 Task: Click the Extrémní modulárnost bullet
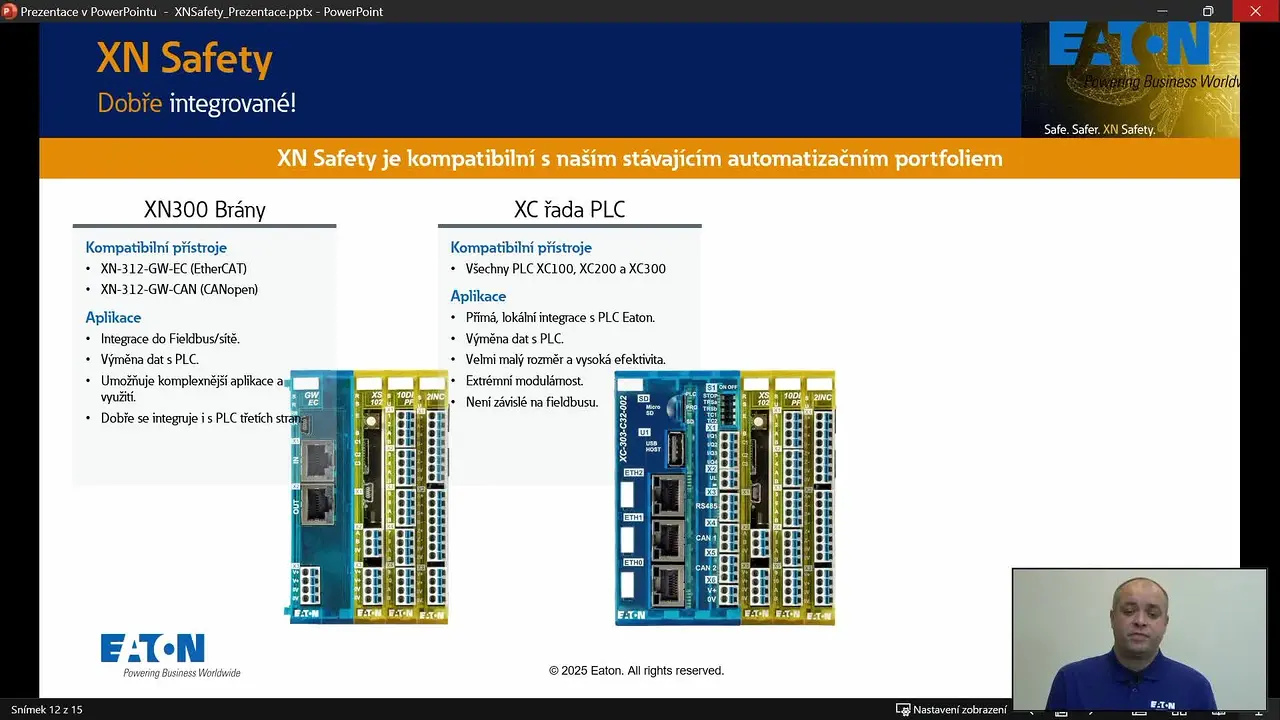point(524,381)
